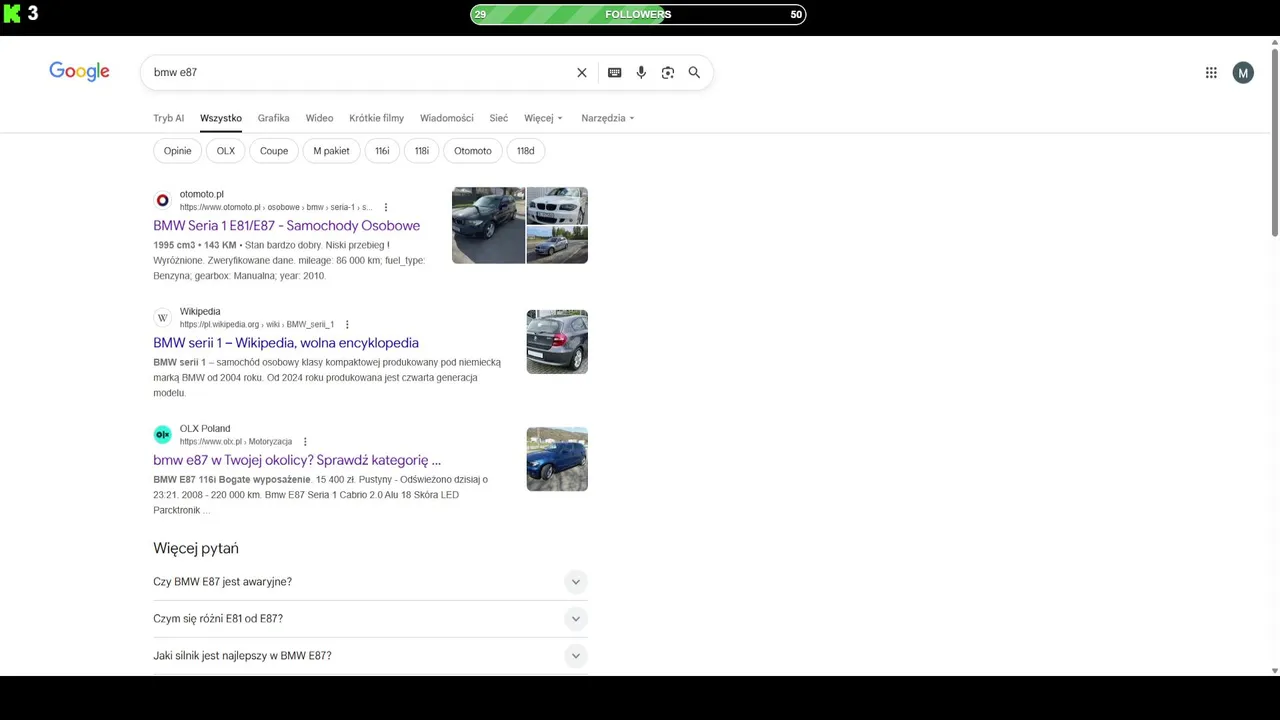Click the Google logo

(x=79, y=72)
